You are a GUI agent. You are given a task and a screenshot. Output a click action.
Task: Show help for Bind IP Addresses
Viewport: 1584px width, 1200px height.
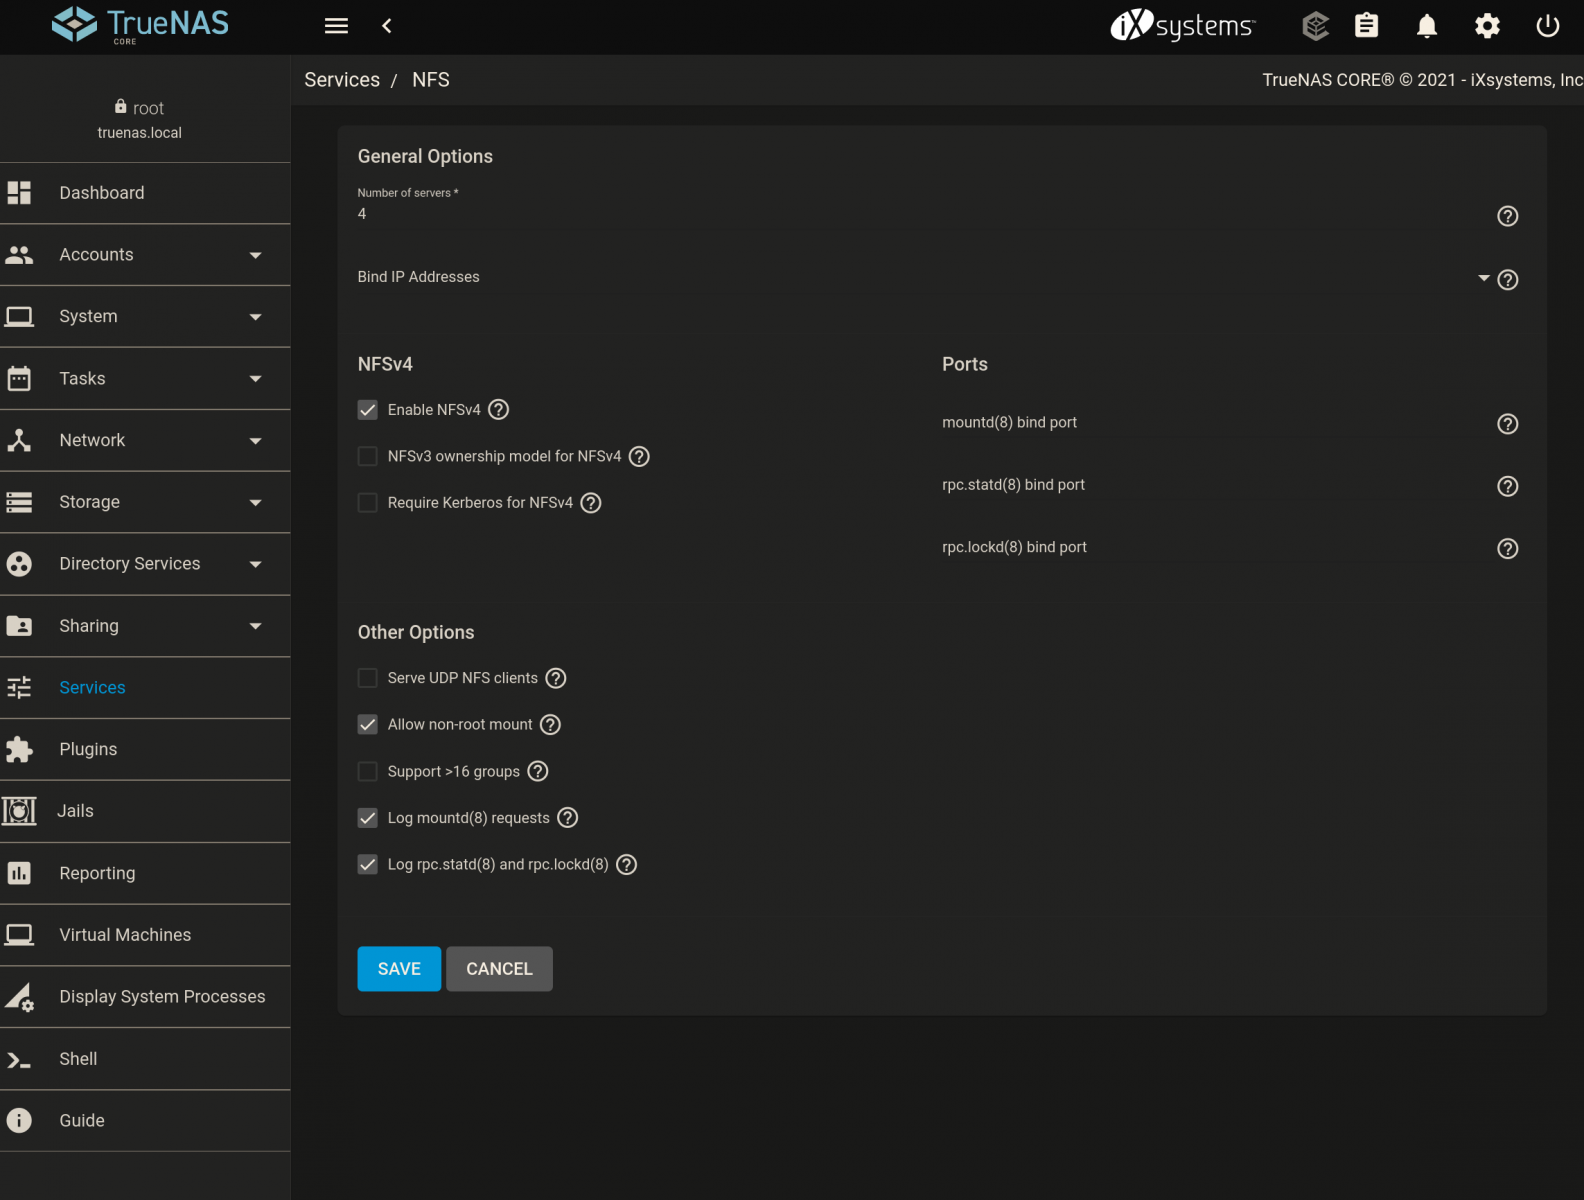click(x=1508, y=280)
